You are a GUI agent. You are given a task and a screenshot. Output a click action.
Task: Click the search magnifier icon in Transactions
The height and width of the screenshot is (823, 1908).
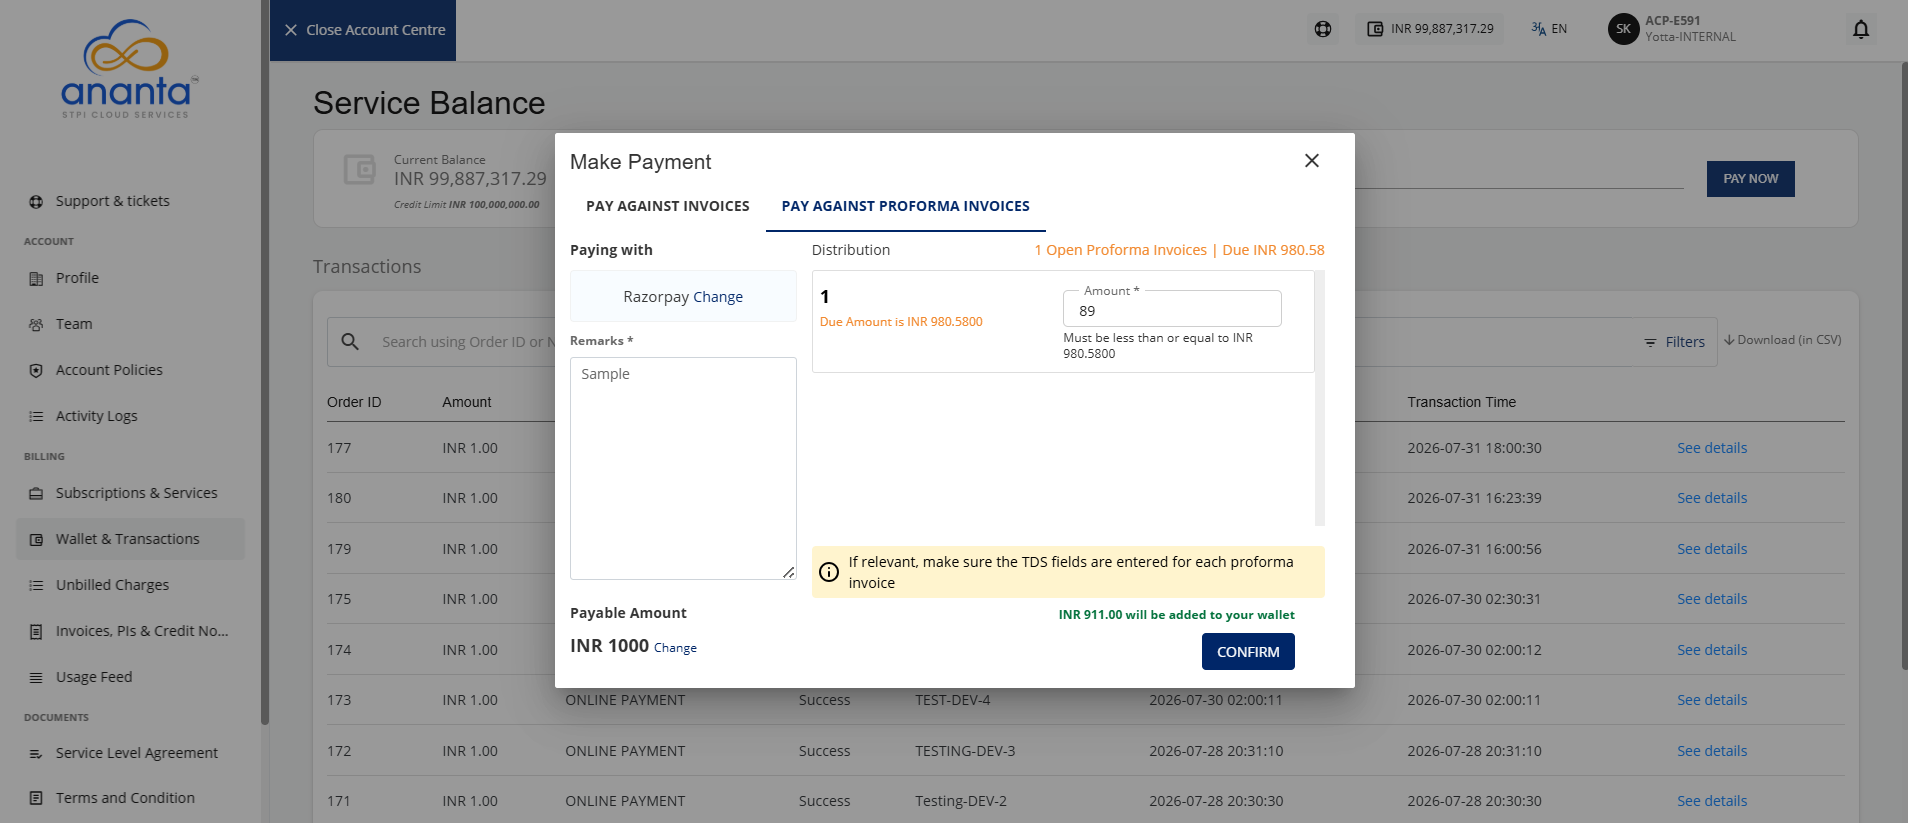tap(350, 342)
